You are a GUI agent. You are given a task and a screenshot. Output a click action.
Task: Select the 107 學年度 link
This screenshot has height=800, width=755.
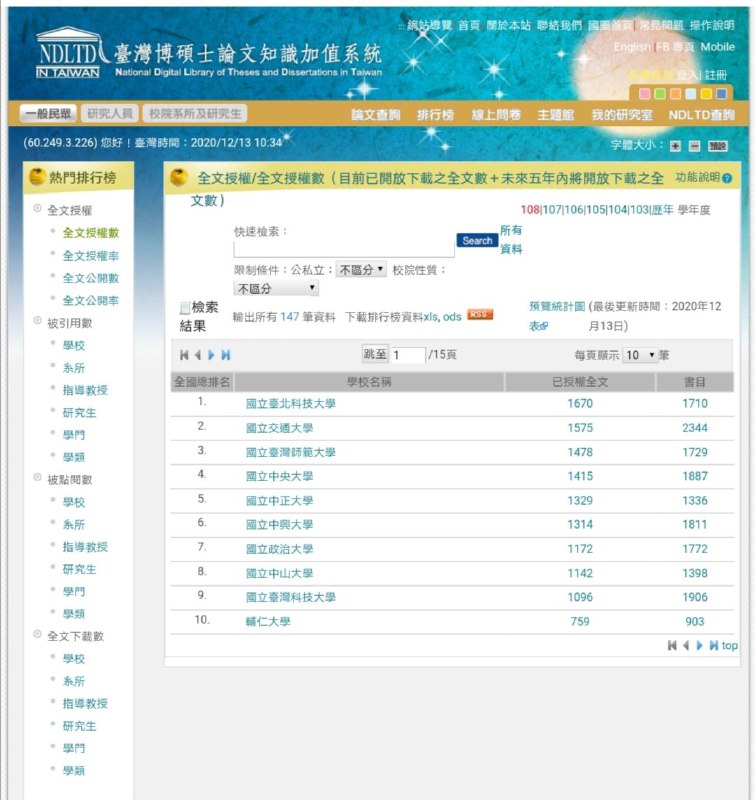click(552, 210)
